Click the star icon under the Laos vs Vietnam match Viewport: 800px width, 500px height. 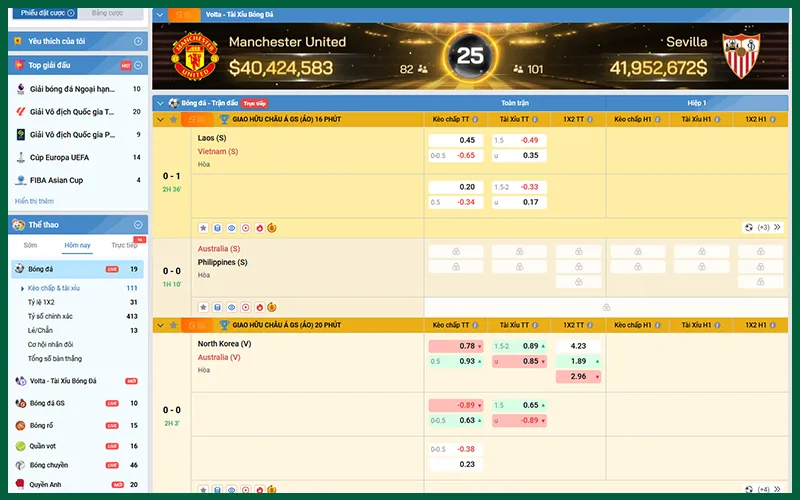click(203, 228)
